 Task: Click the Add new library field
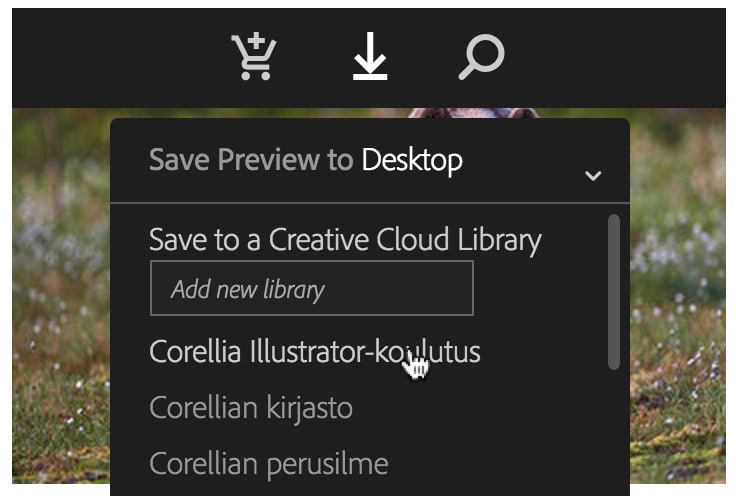coord(312,288)
